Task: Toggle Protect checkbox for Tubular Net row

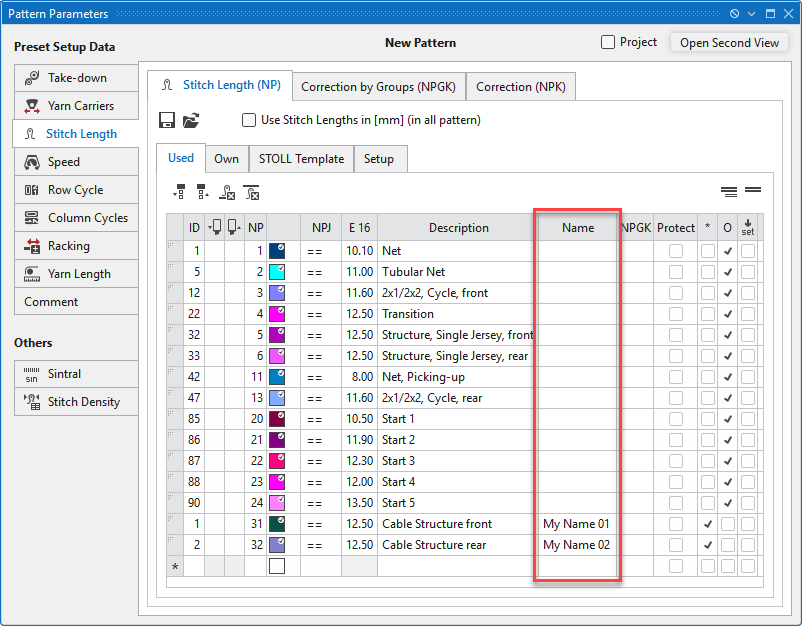Action: point(676,272)
